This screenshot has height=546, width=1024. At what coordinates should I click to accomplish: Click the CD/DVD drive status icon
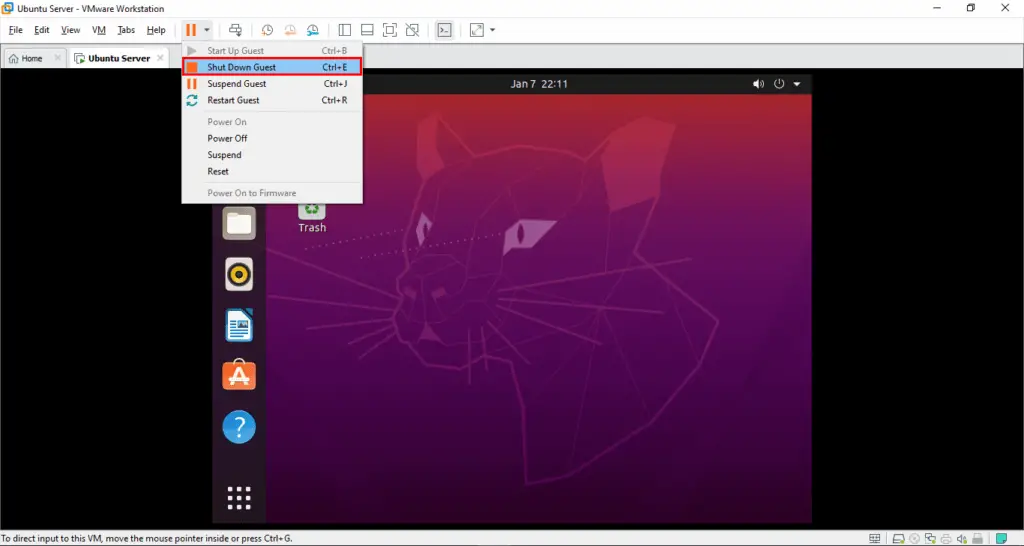pos(914,539)
